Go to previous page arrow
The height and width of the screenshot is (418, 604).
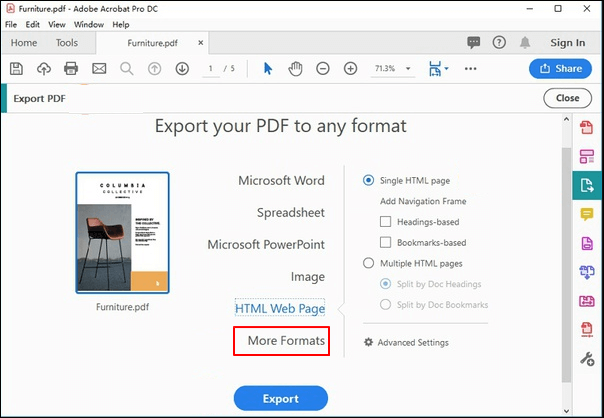tap(154, 69)
